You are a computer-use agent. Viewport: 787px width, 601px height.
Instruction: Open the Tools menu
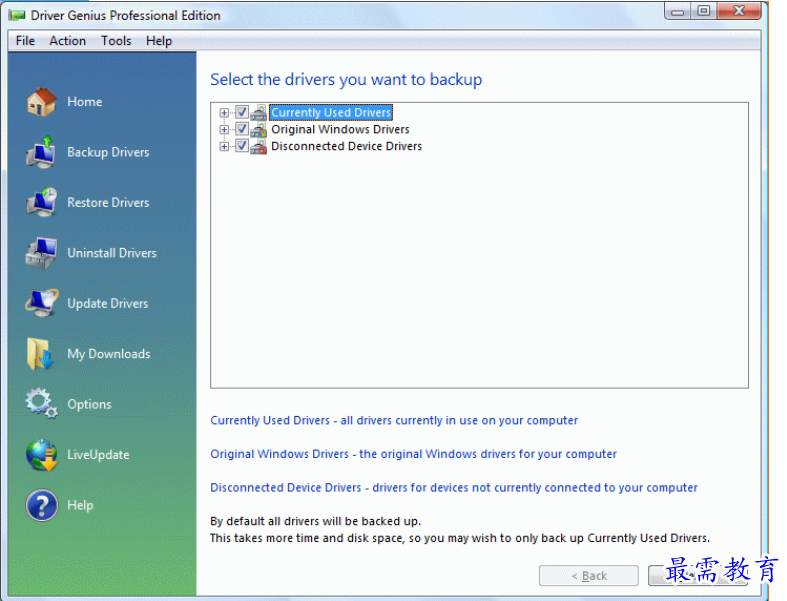coord(116,41)
